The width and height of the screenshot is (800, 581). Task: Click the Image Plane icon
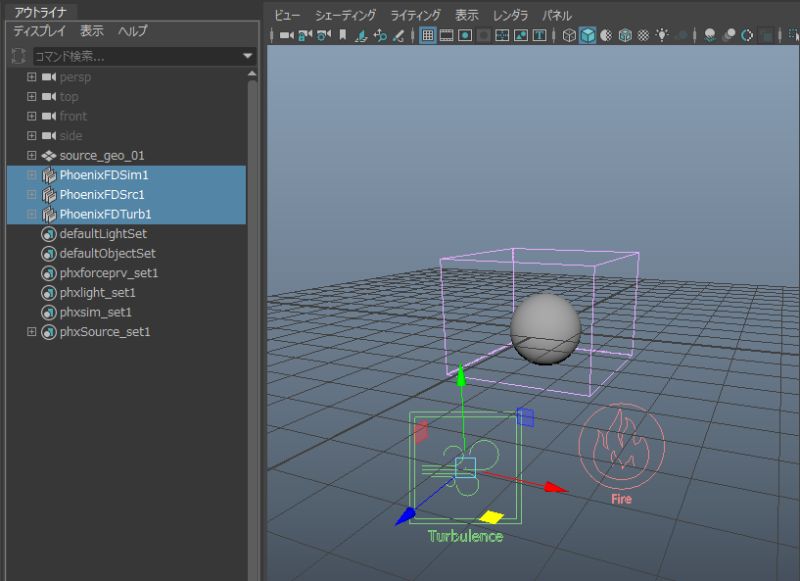point(361,35)
